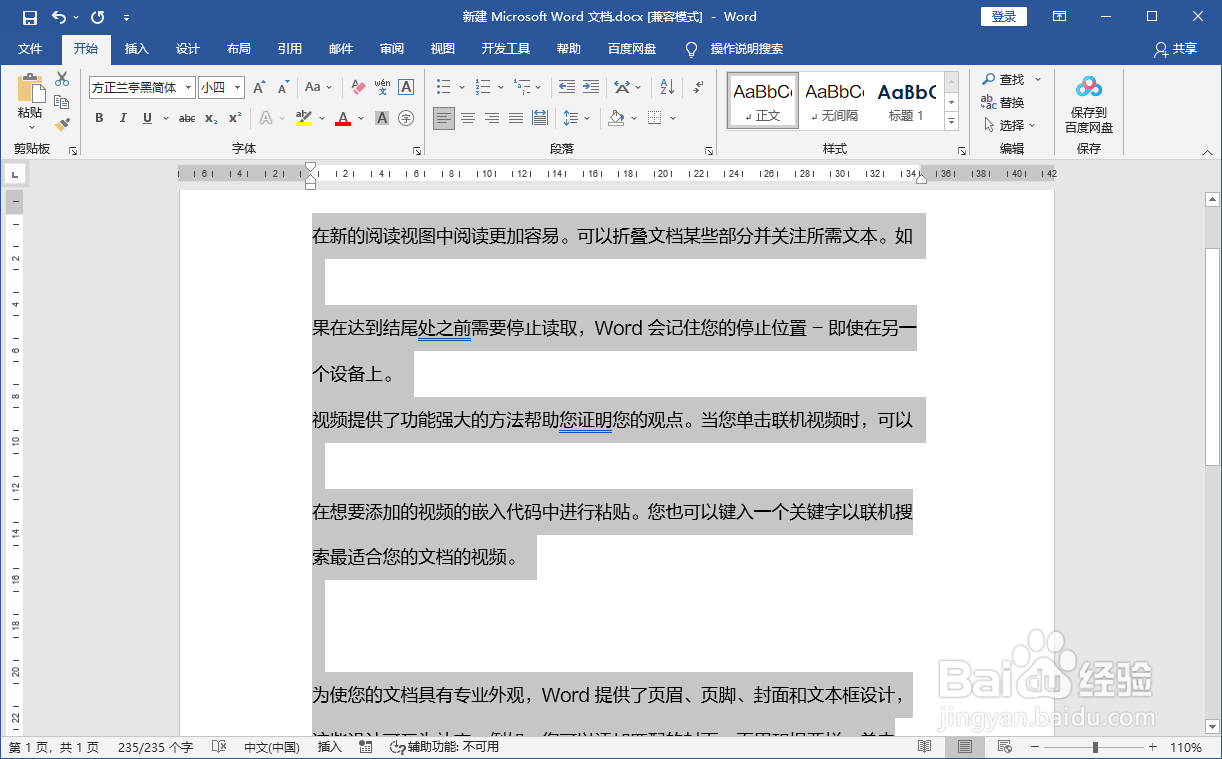Open the font size dropdown

click(238, 88)
